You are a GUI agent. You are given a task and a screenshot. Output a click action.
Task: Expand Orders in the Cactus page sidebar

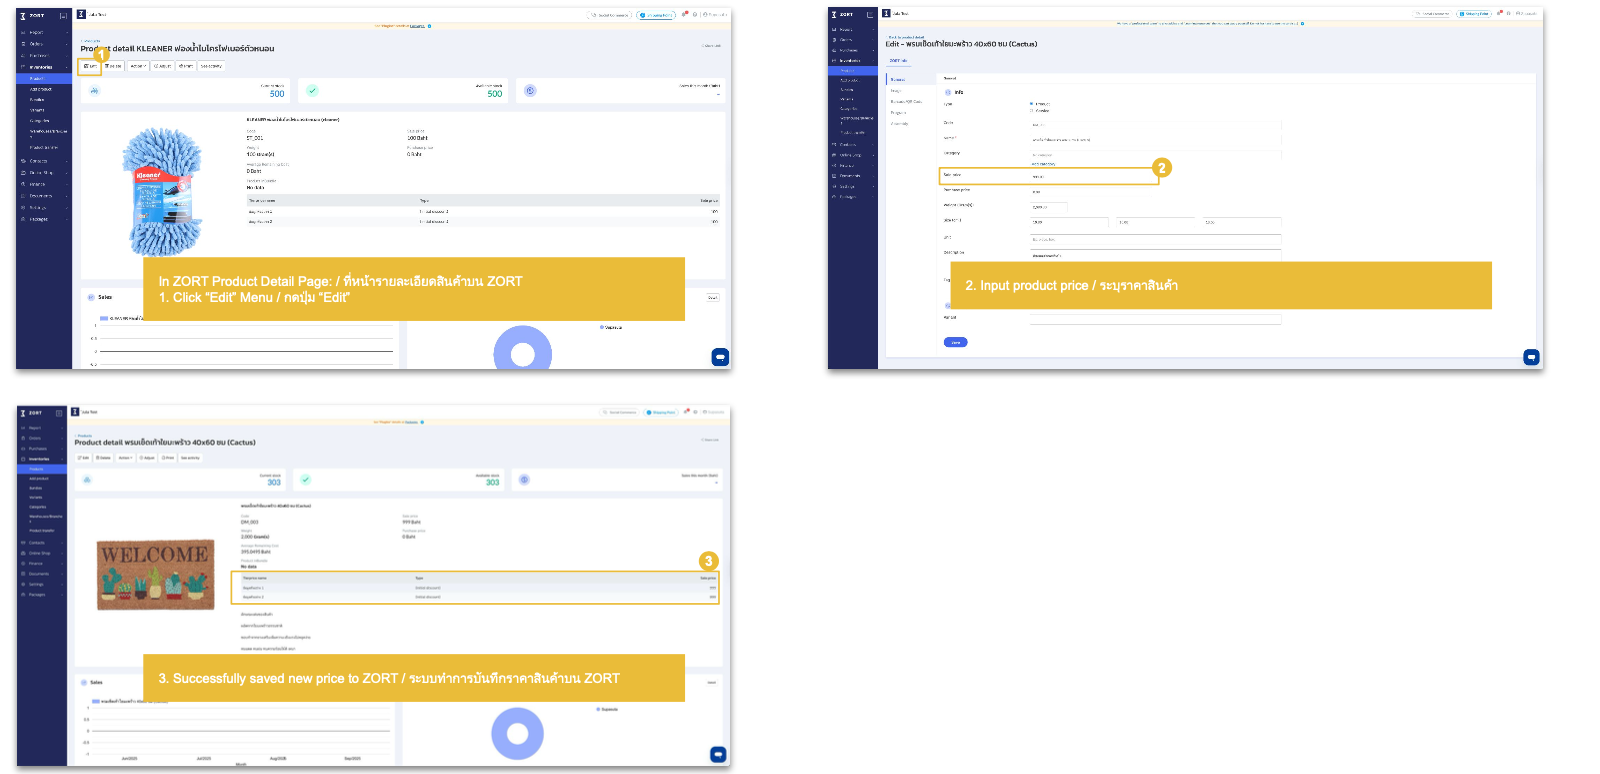43,438
